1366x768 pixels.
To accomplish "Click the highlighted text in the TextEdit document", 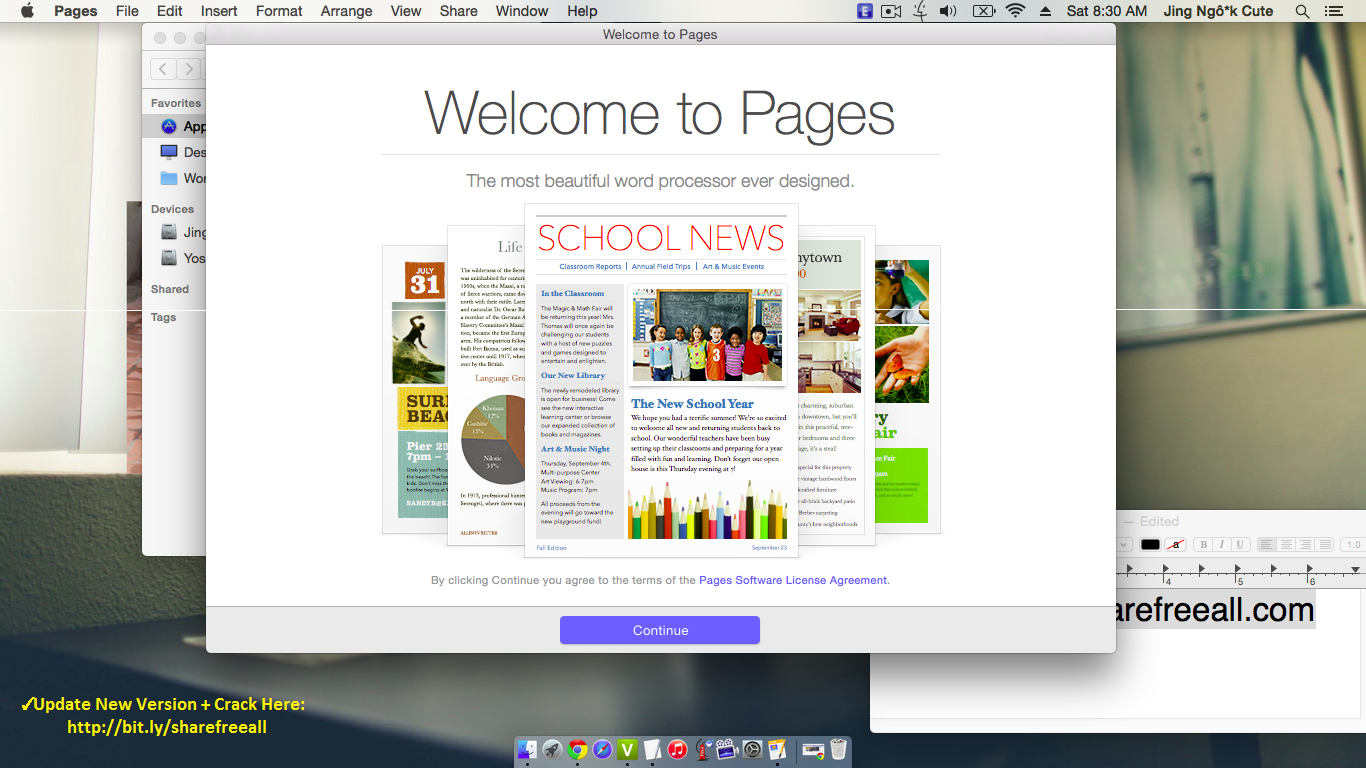I will 1215,609.
